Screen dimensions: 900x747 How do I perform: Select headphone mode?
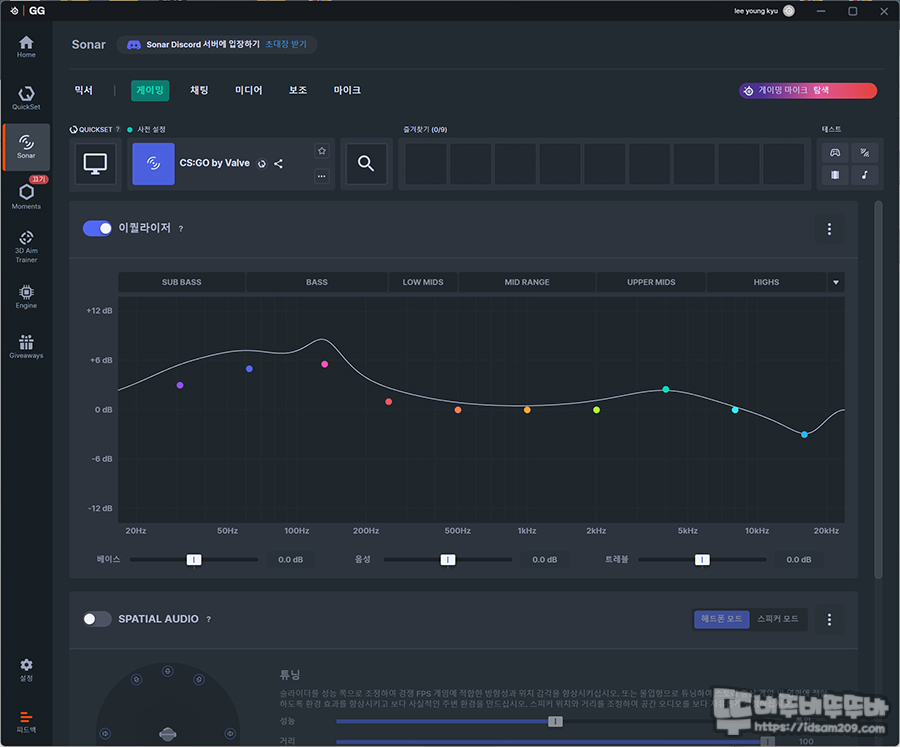tap(721, 619)
